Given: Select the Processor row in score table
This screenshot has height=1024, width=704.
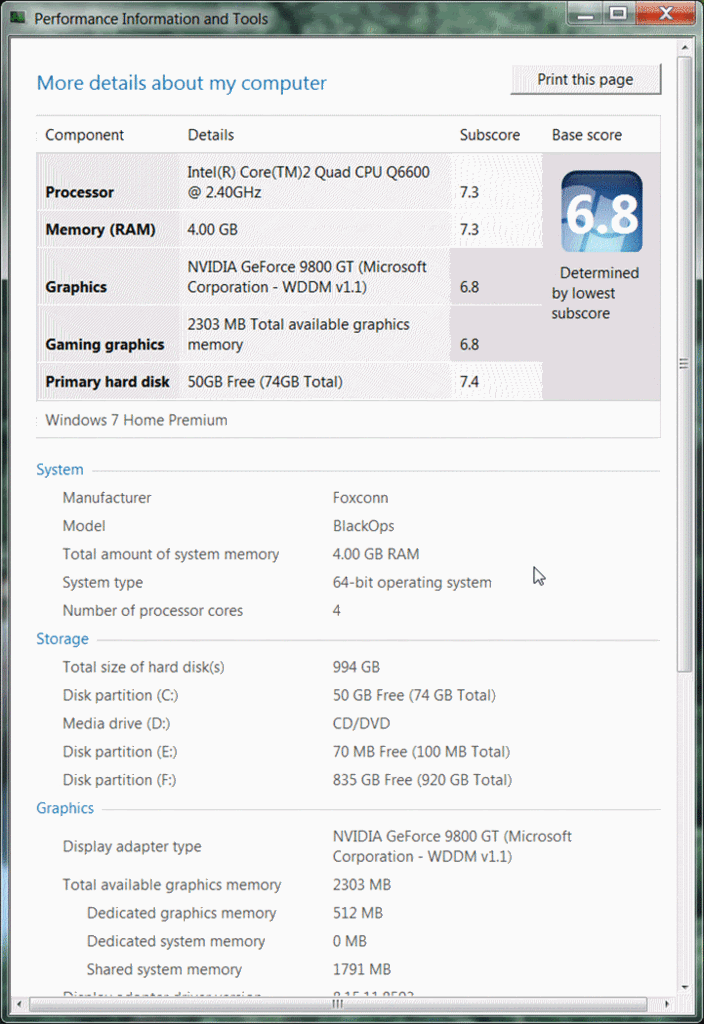Looking at the screenshot, I should click(x=80, y=192).
